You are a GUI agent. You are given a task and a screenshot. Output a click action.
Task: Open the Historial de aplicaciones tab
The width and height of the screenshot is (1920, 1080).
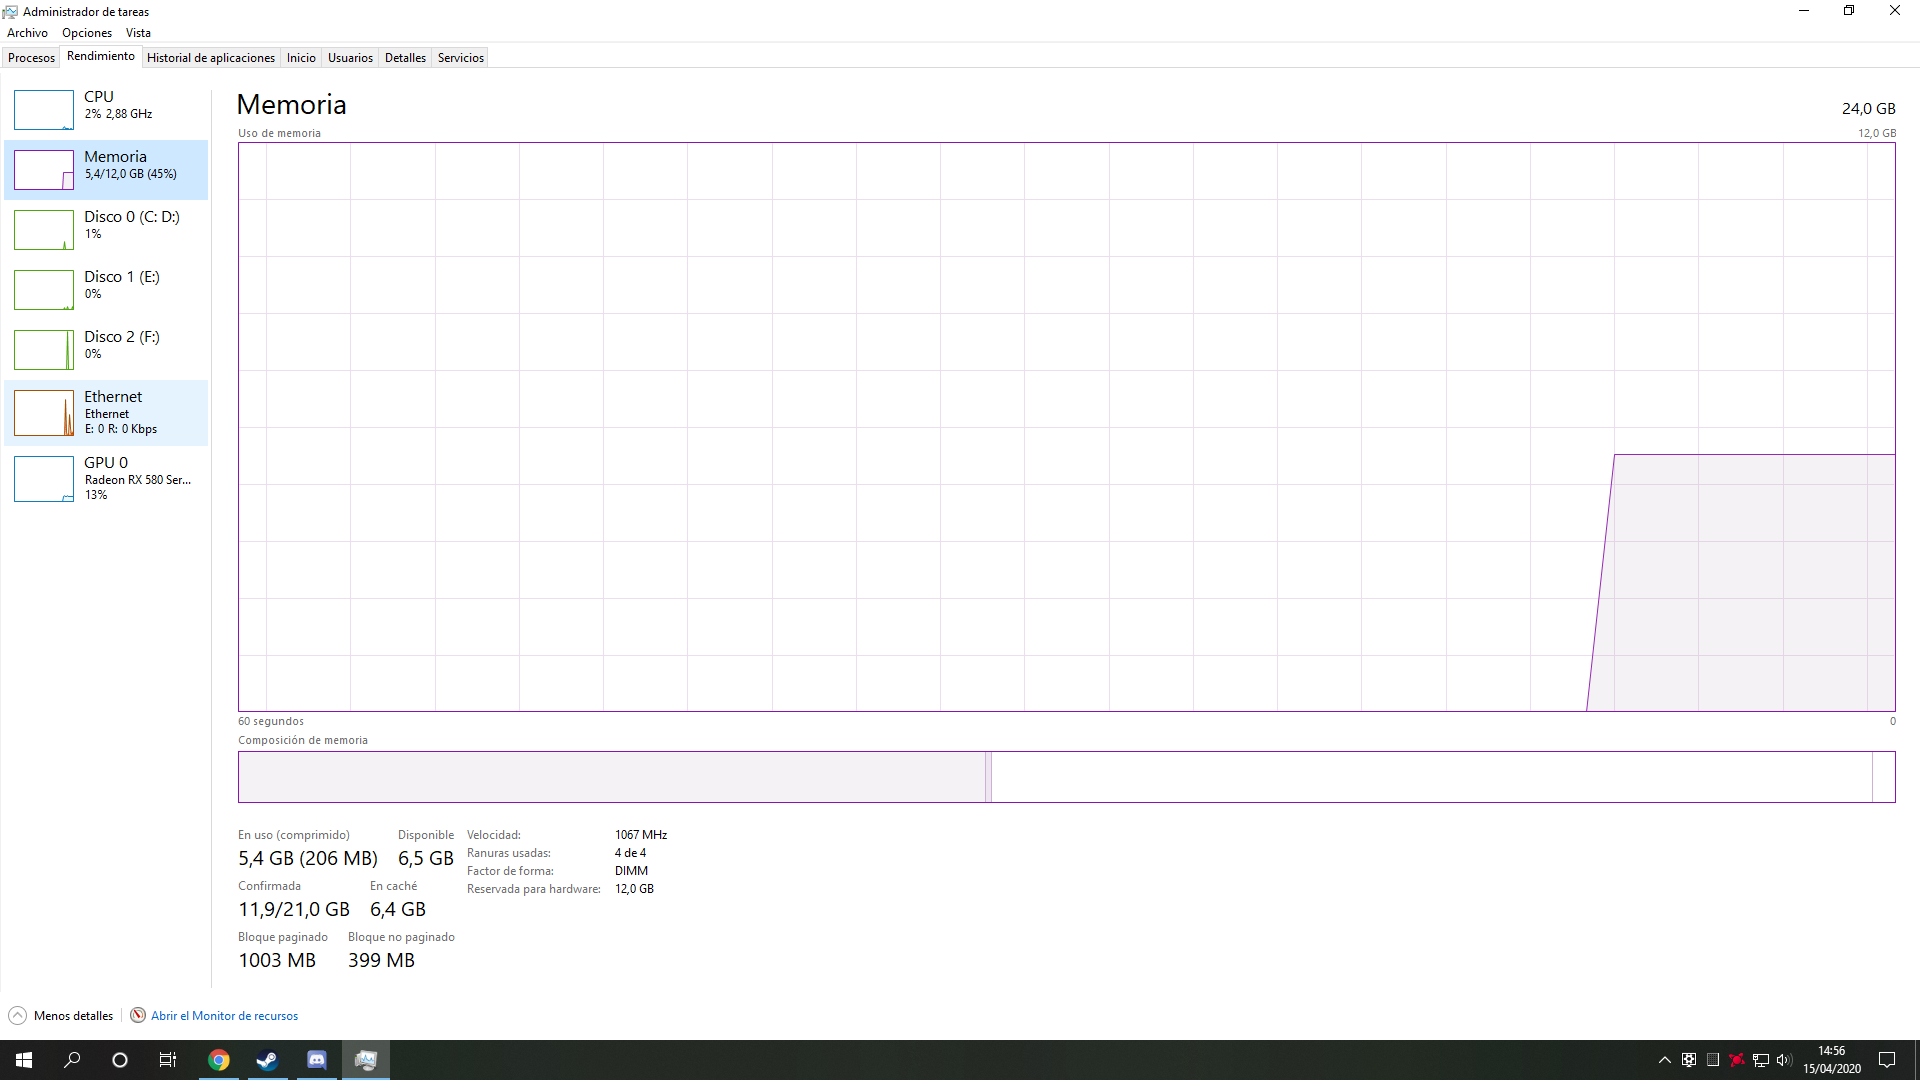point(210,58)
